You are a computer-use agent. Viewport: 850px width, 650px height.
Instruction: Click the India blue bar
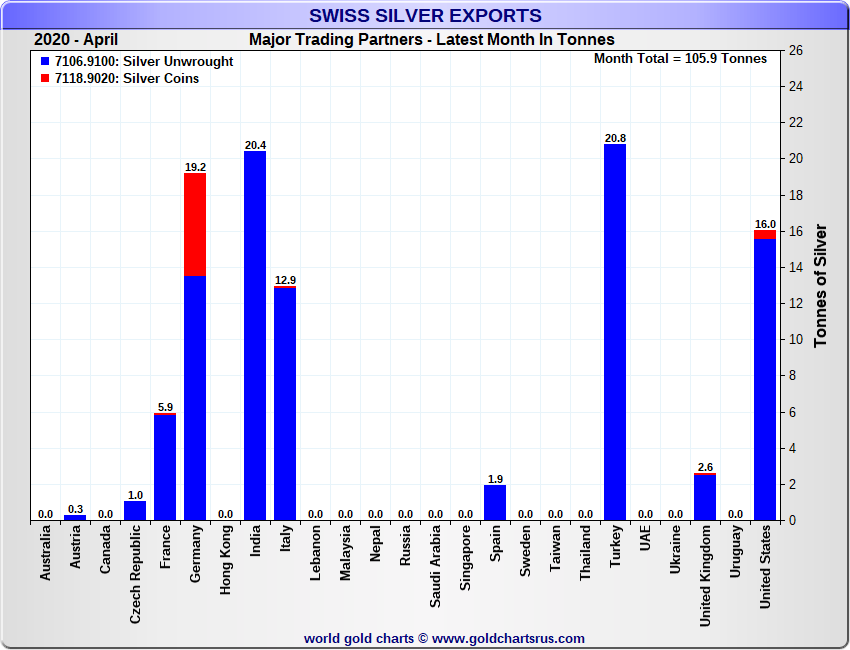(x=255, y=335)
